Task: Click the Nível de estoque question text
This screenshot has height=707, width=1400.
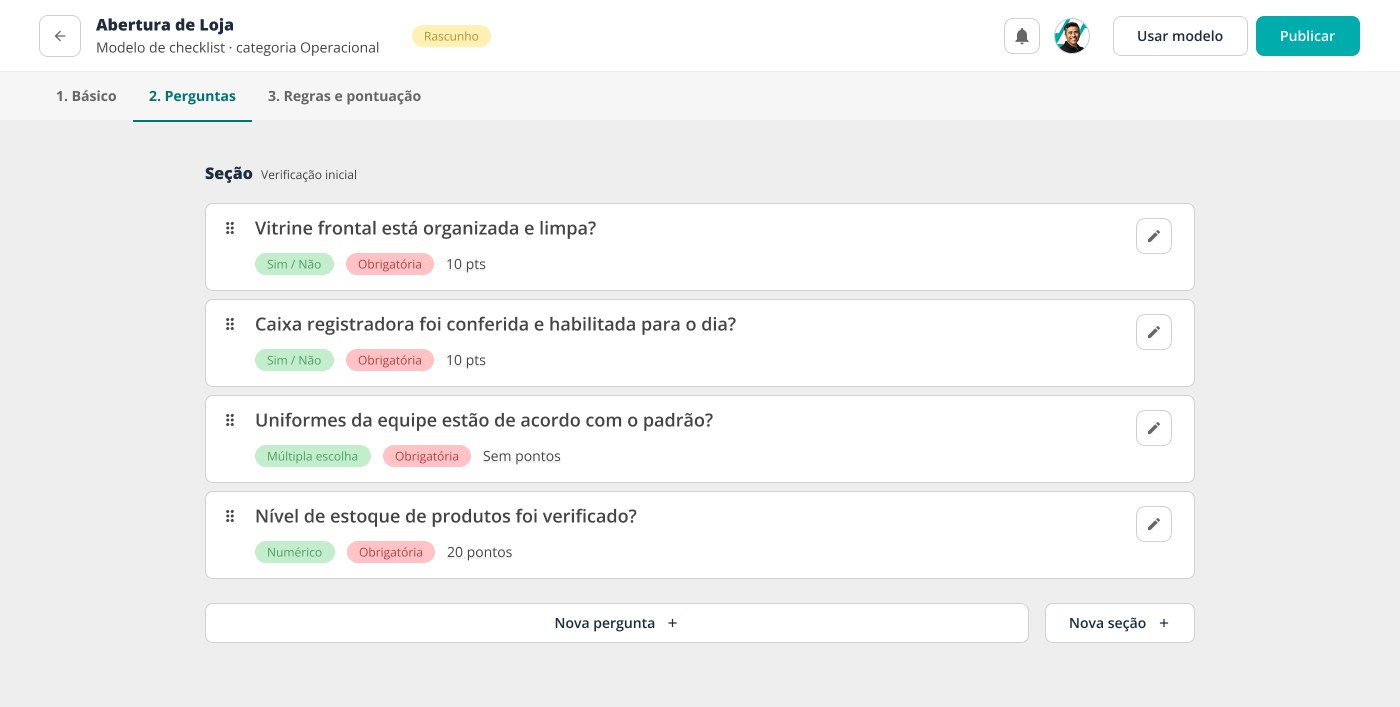Action: (x=446, y=516)
